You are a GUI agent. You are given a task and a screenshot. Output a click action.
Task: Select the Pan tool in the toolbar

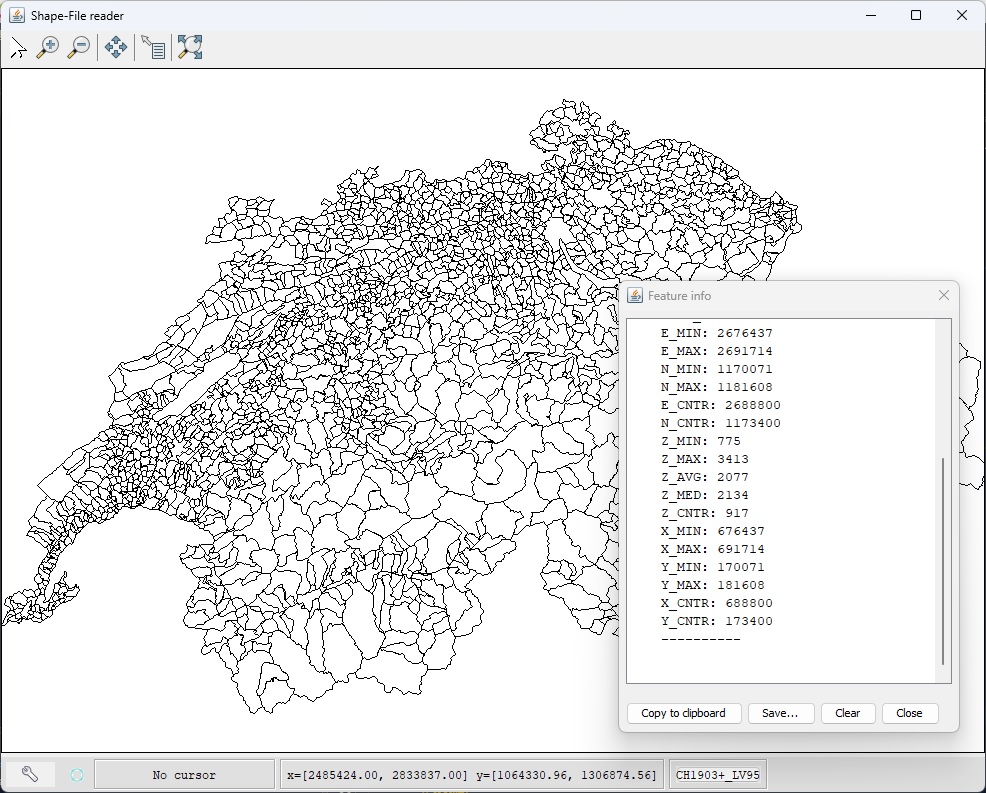pos(116,46)
